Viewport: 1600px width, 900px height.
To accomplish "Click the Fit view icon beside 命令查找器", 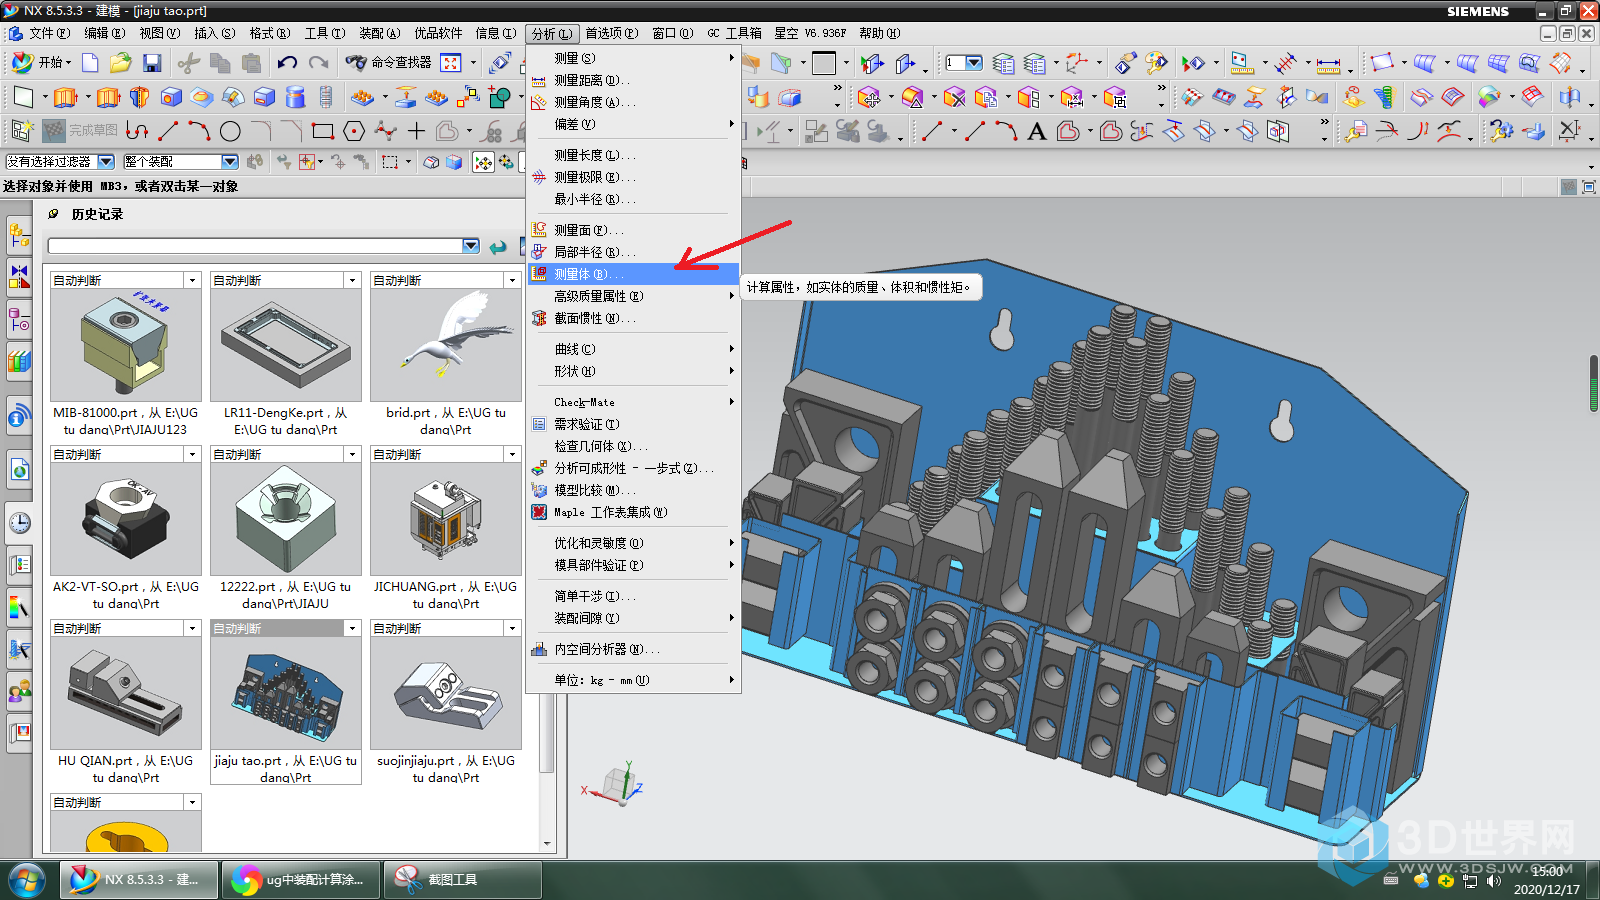I will [x=451, y=63].
